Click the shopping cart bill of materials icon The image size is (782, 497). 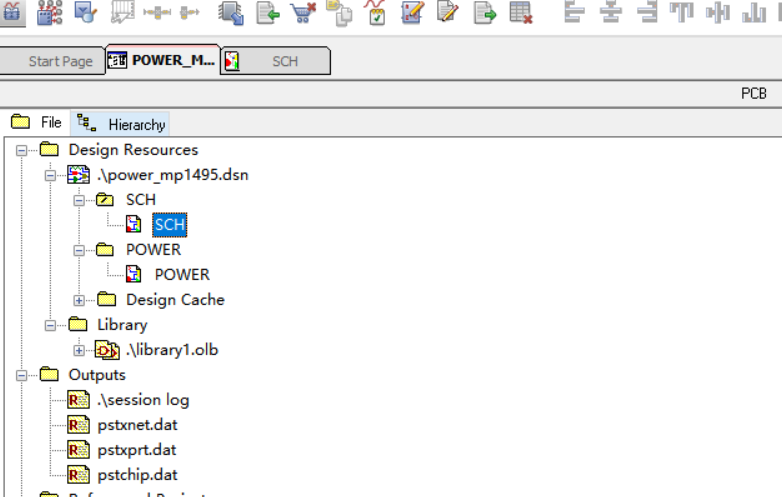[301, 12]
